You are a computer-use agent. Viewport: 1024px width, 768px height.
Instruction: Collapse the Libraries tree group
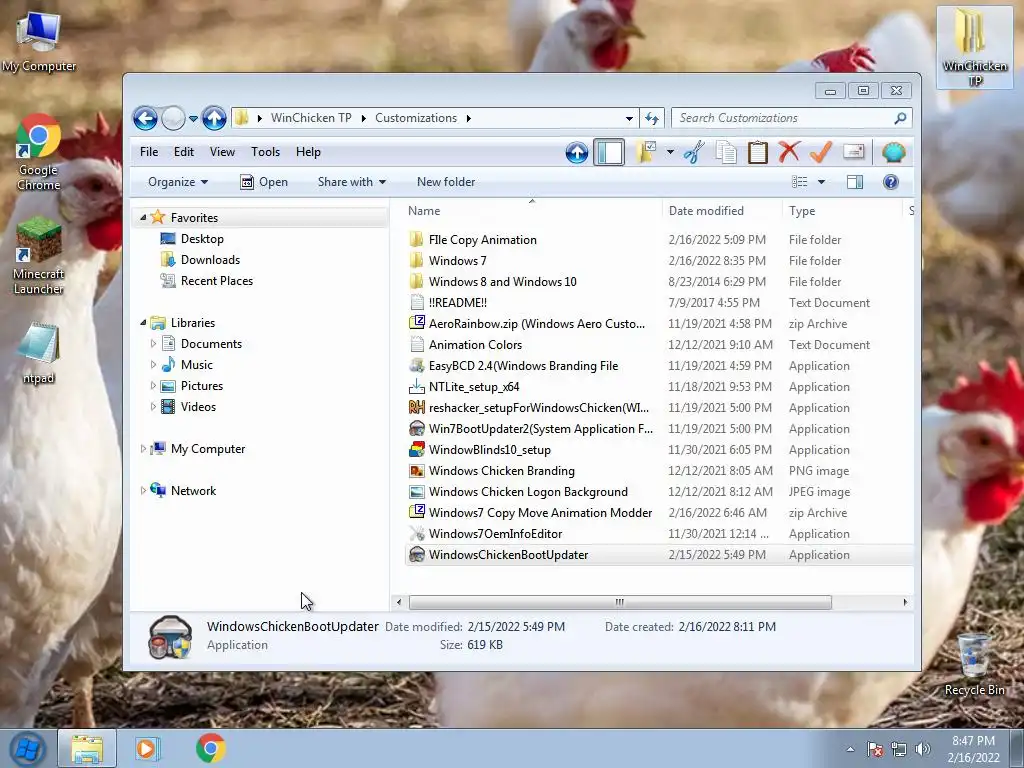click(143, 323)
